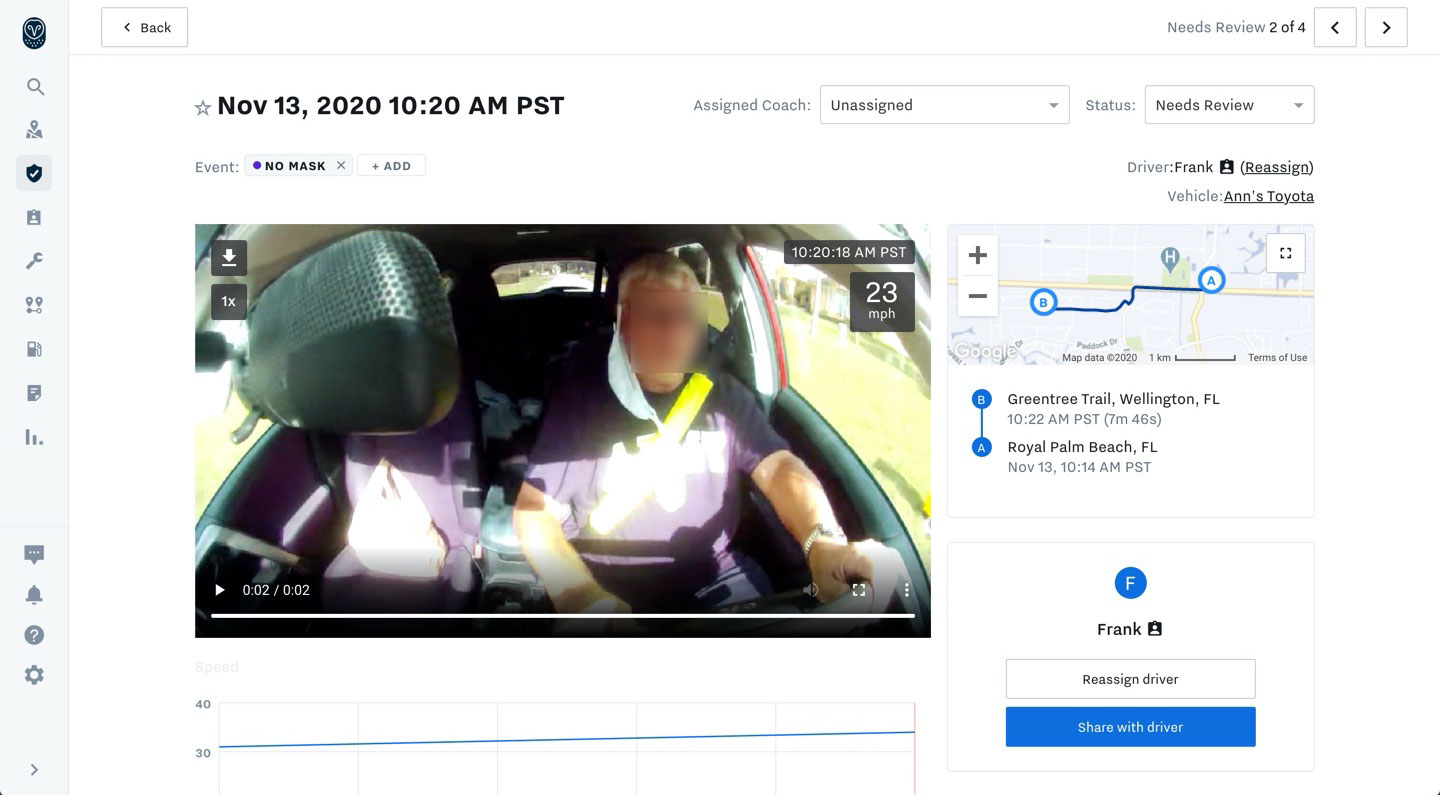
Task: Click Greentree Trail, Wellington, FL text
Action: pyautogui.click(x=1113, y=399)
